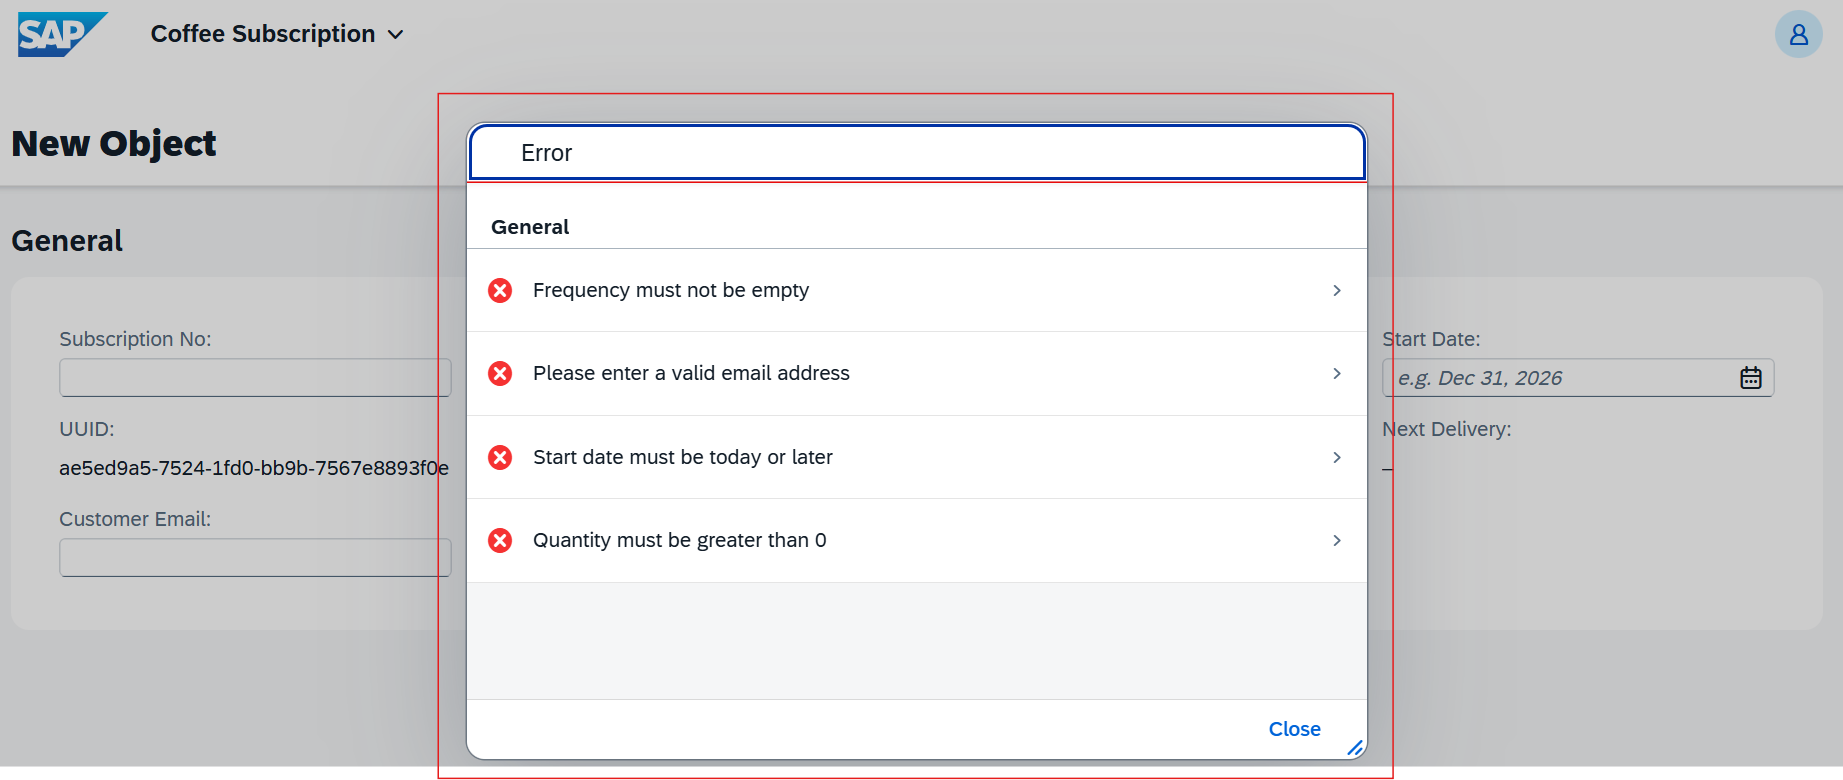Click the error icon beside Quantity message
Viewport: 1843px width, 780px height.
pos(500,541)
